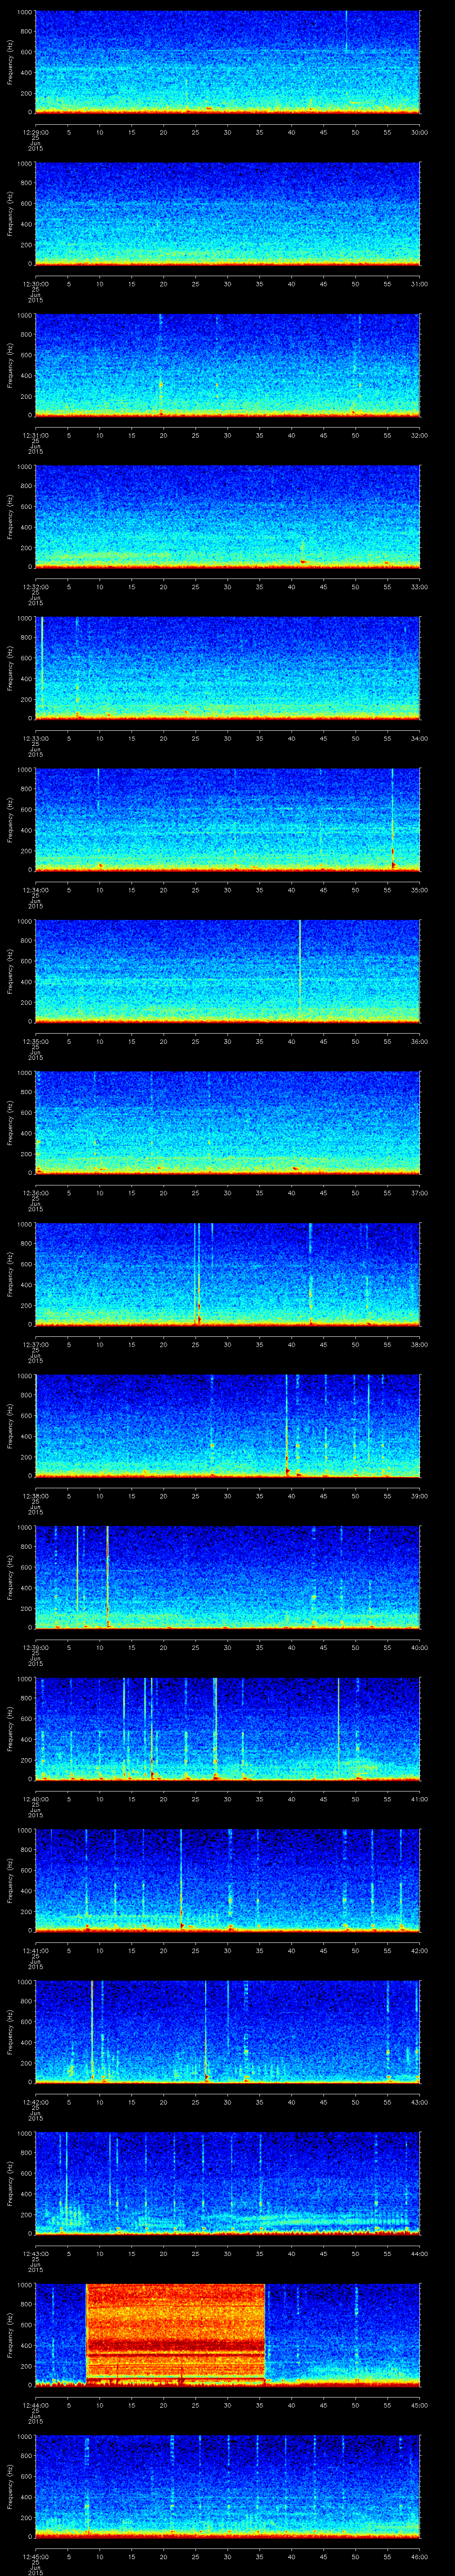Click the '12:35:00' time label
Screen dimensions: 455x2576
pos(36,1041)
